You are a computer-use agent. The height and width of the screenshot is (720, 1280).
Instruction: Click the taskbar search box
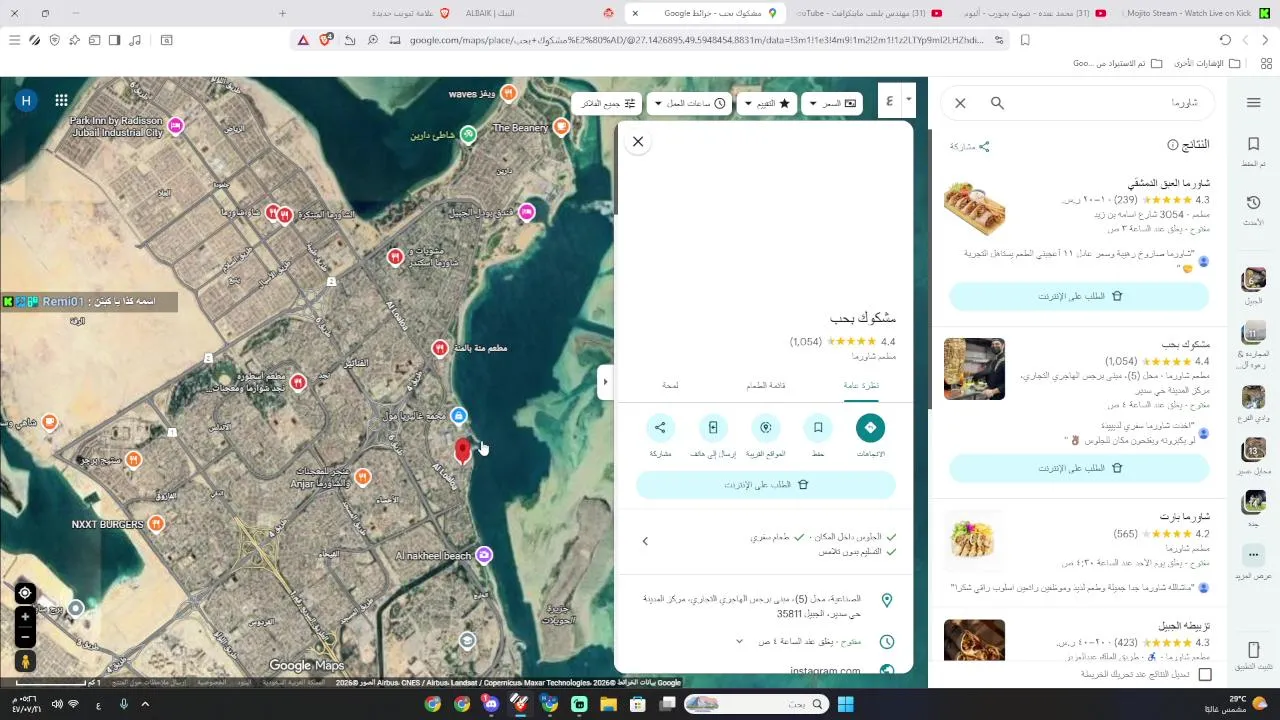pyautogui.click(x=756, y=704)
